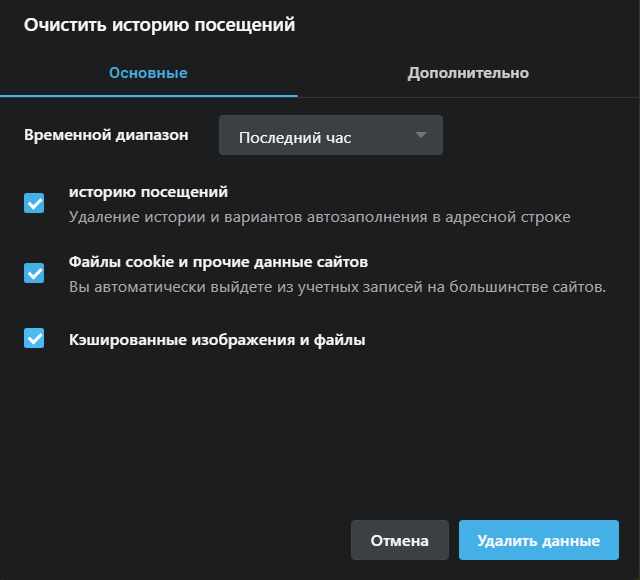Confirm with the Удалить данные button

(x=538, y=540)
